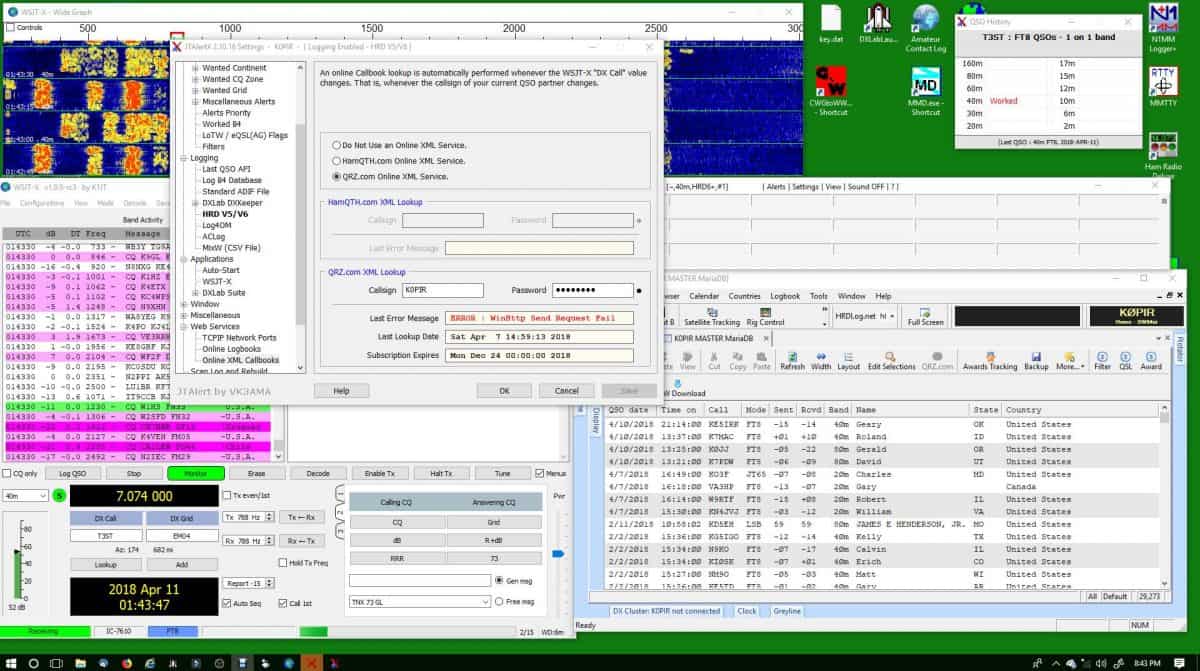Click the Enable Tx button
Image resolution: width=1200 pixels, height=671 pixels.
coord(380,473)
